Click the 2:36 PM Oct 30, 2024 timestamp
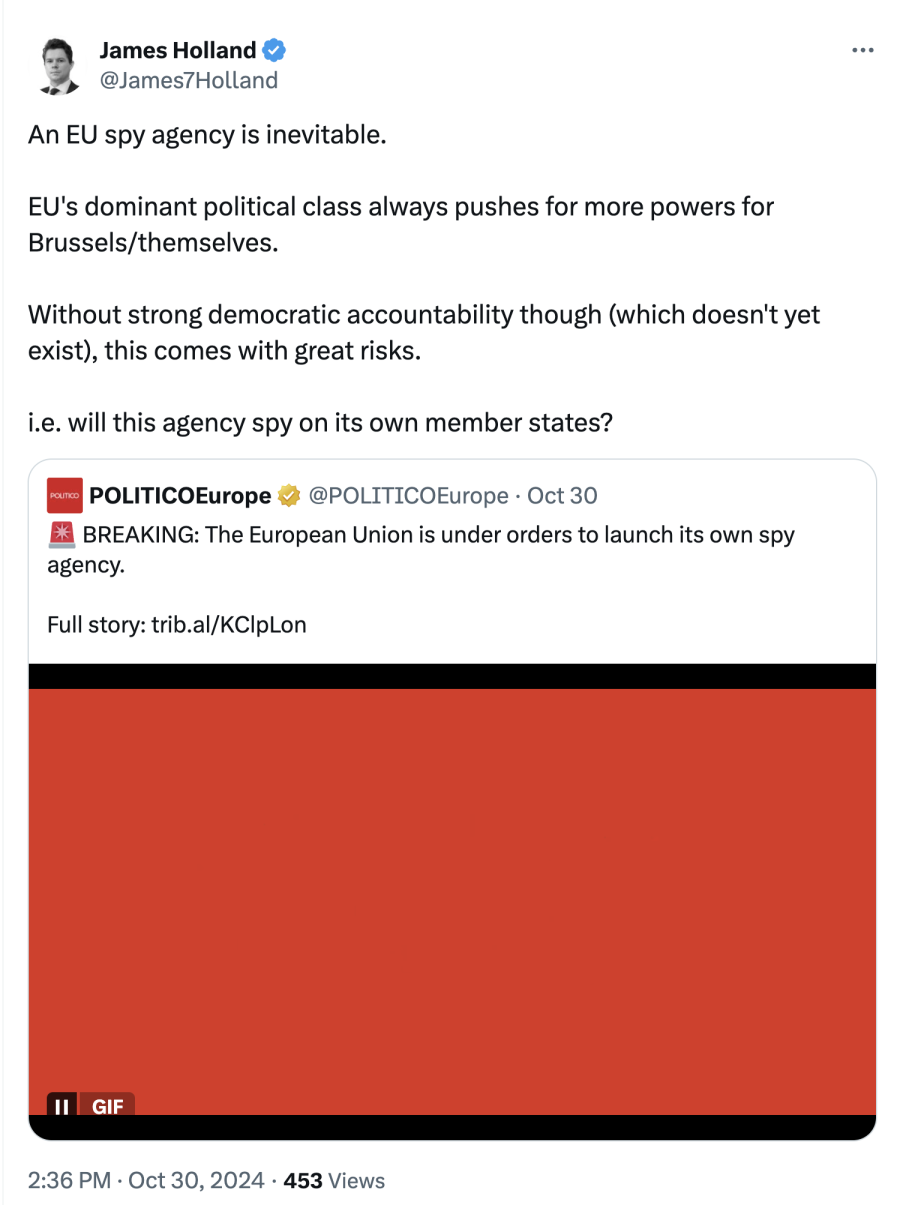 [146, 1181]
